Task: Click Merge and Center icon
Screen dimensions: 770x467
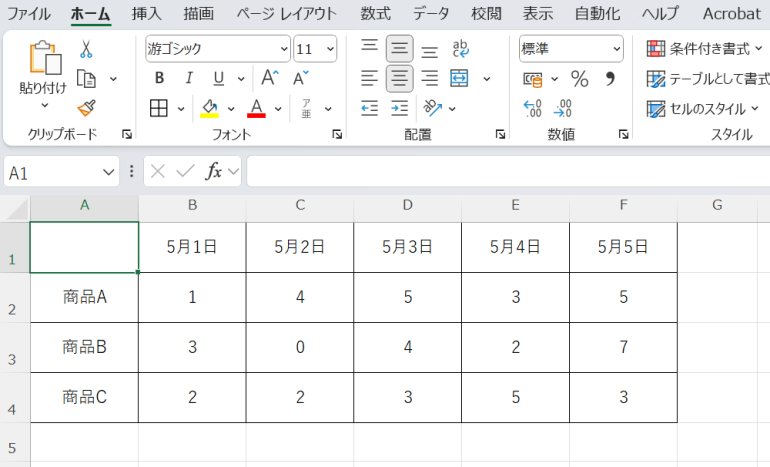Action: [x=459, y=79]
